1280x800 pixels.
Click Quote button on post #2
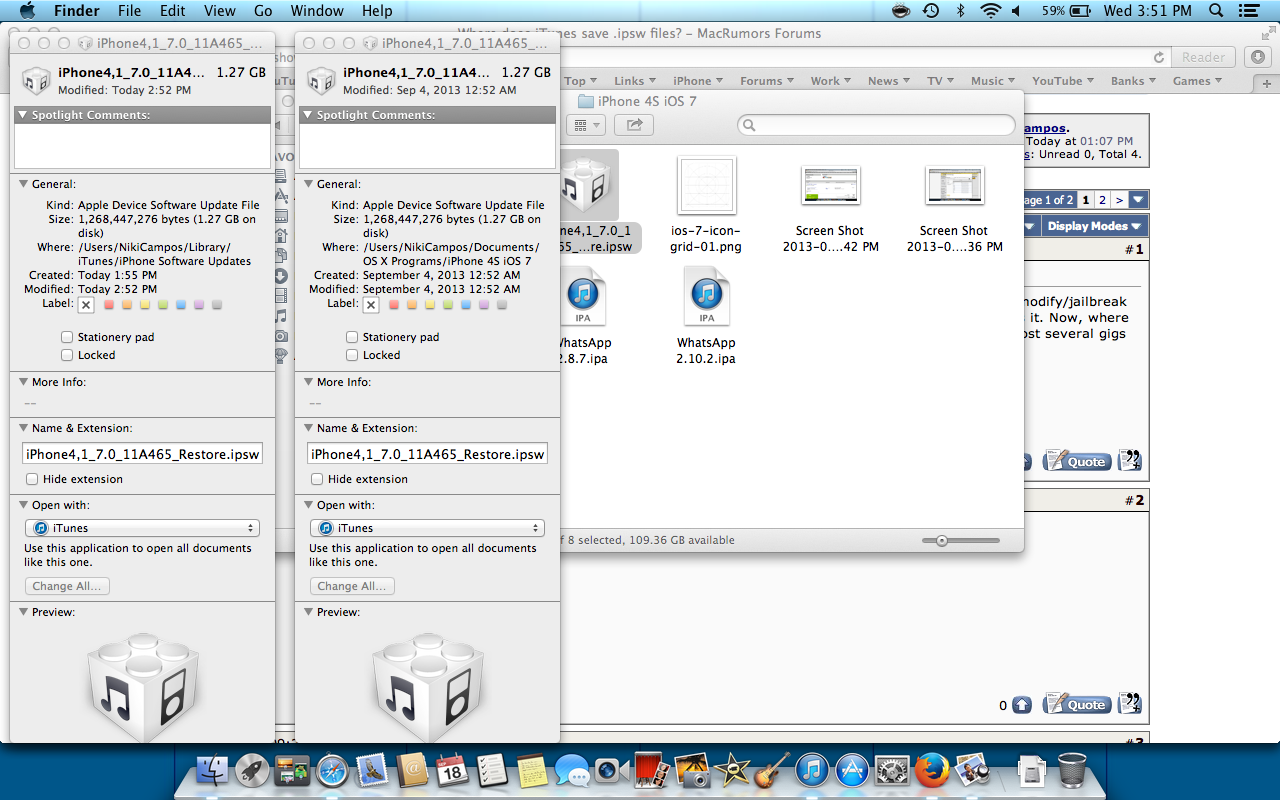(1076, 704)
